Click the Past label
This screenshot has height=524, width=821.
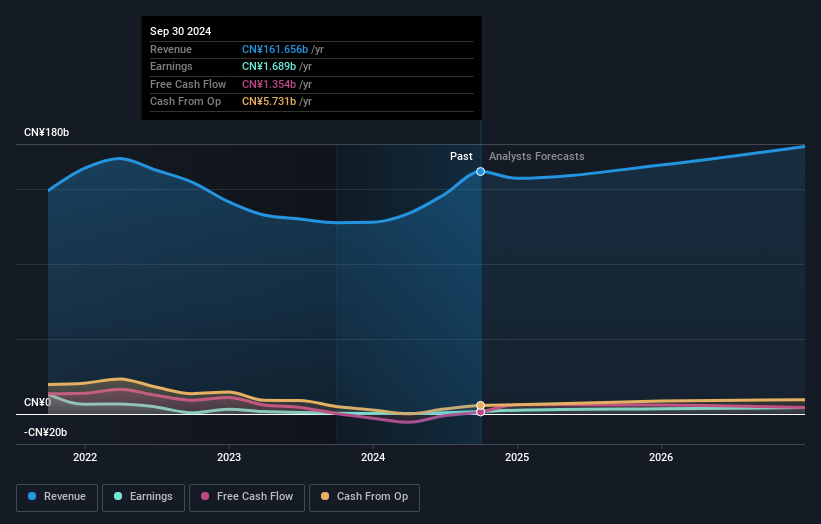click(461, 156)
